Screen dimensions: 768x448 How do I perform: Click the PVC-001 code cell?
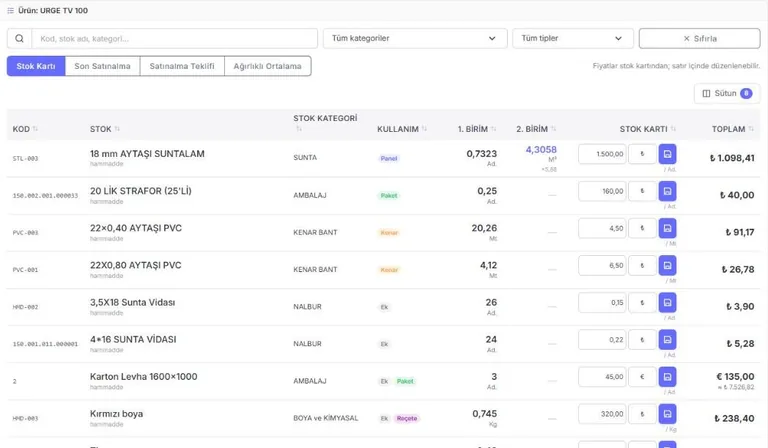click(25, 270)
